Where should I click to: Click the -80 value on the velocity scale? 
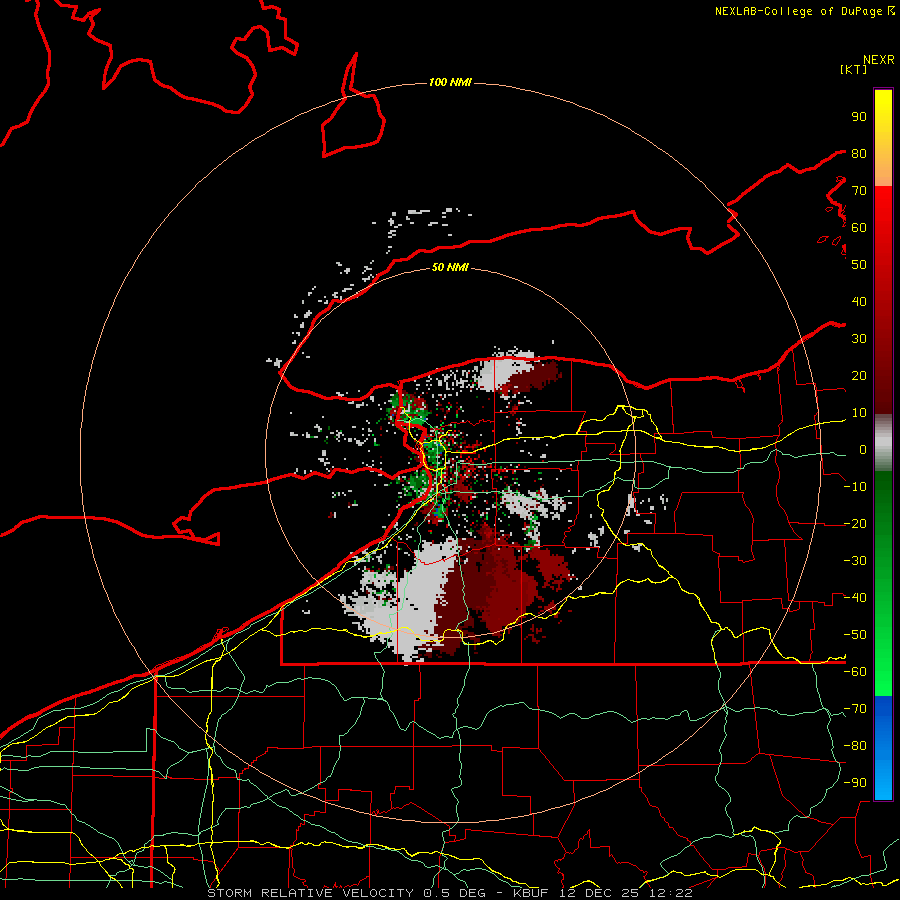click(855, 746)
